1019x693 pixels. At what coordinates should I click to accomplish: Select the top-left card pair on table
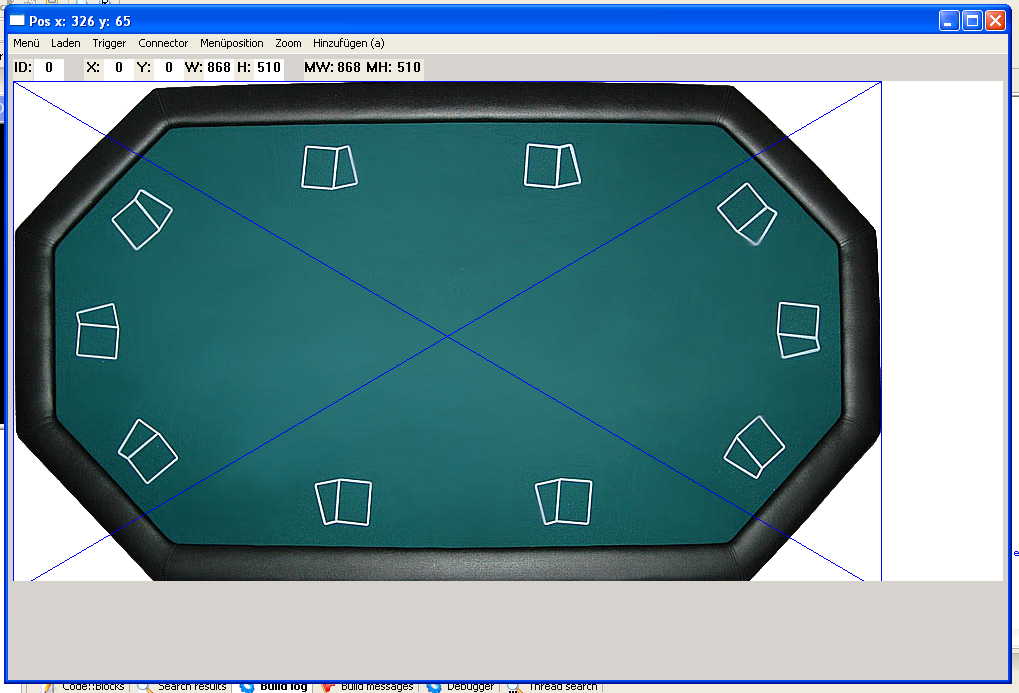pyautogui.click(x=329, y=167)
